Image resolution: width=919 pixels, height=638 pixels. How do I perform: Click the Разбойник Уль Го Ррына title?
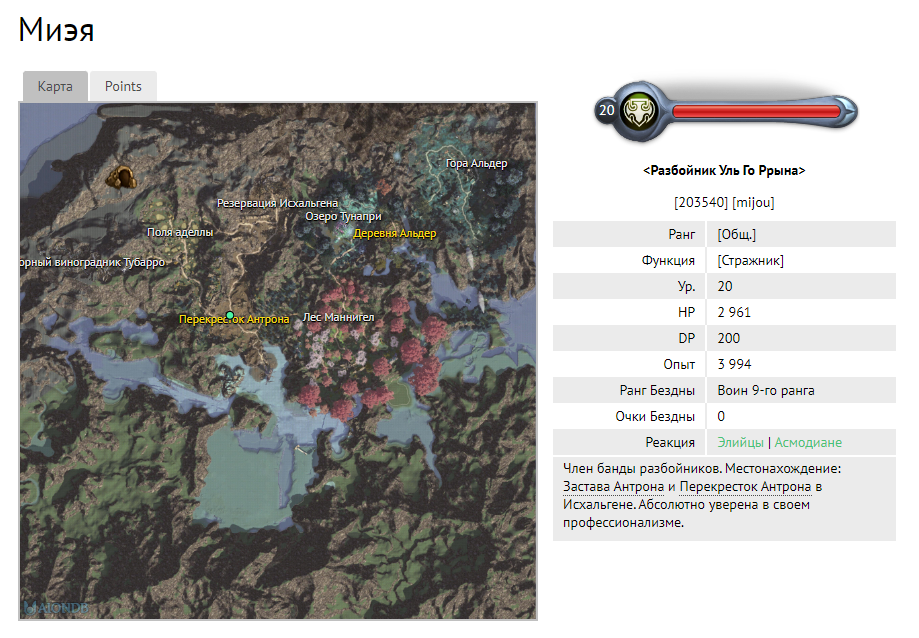pos(724,171)
